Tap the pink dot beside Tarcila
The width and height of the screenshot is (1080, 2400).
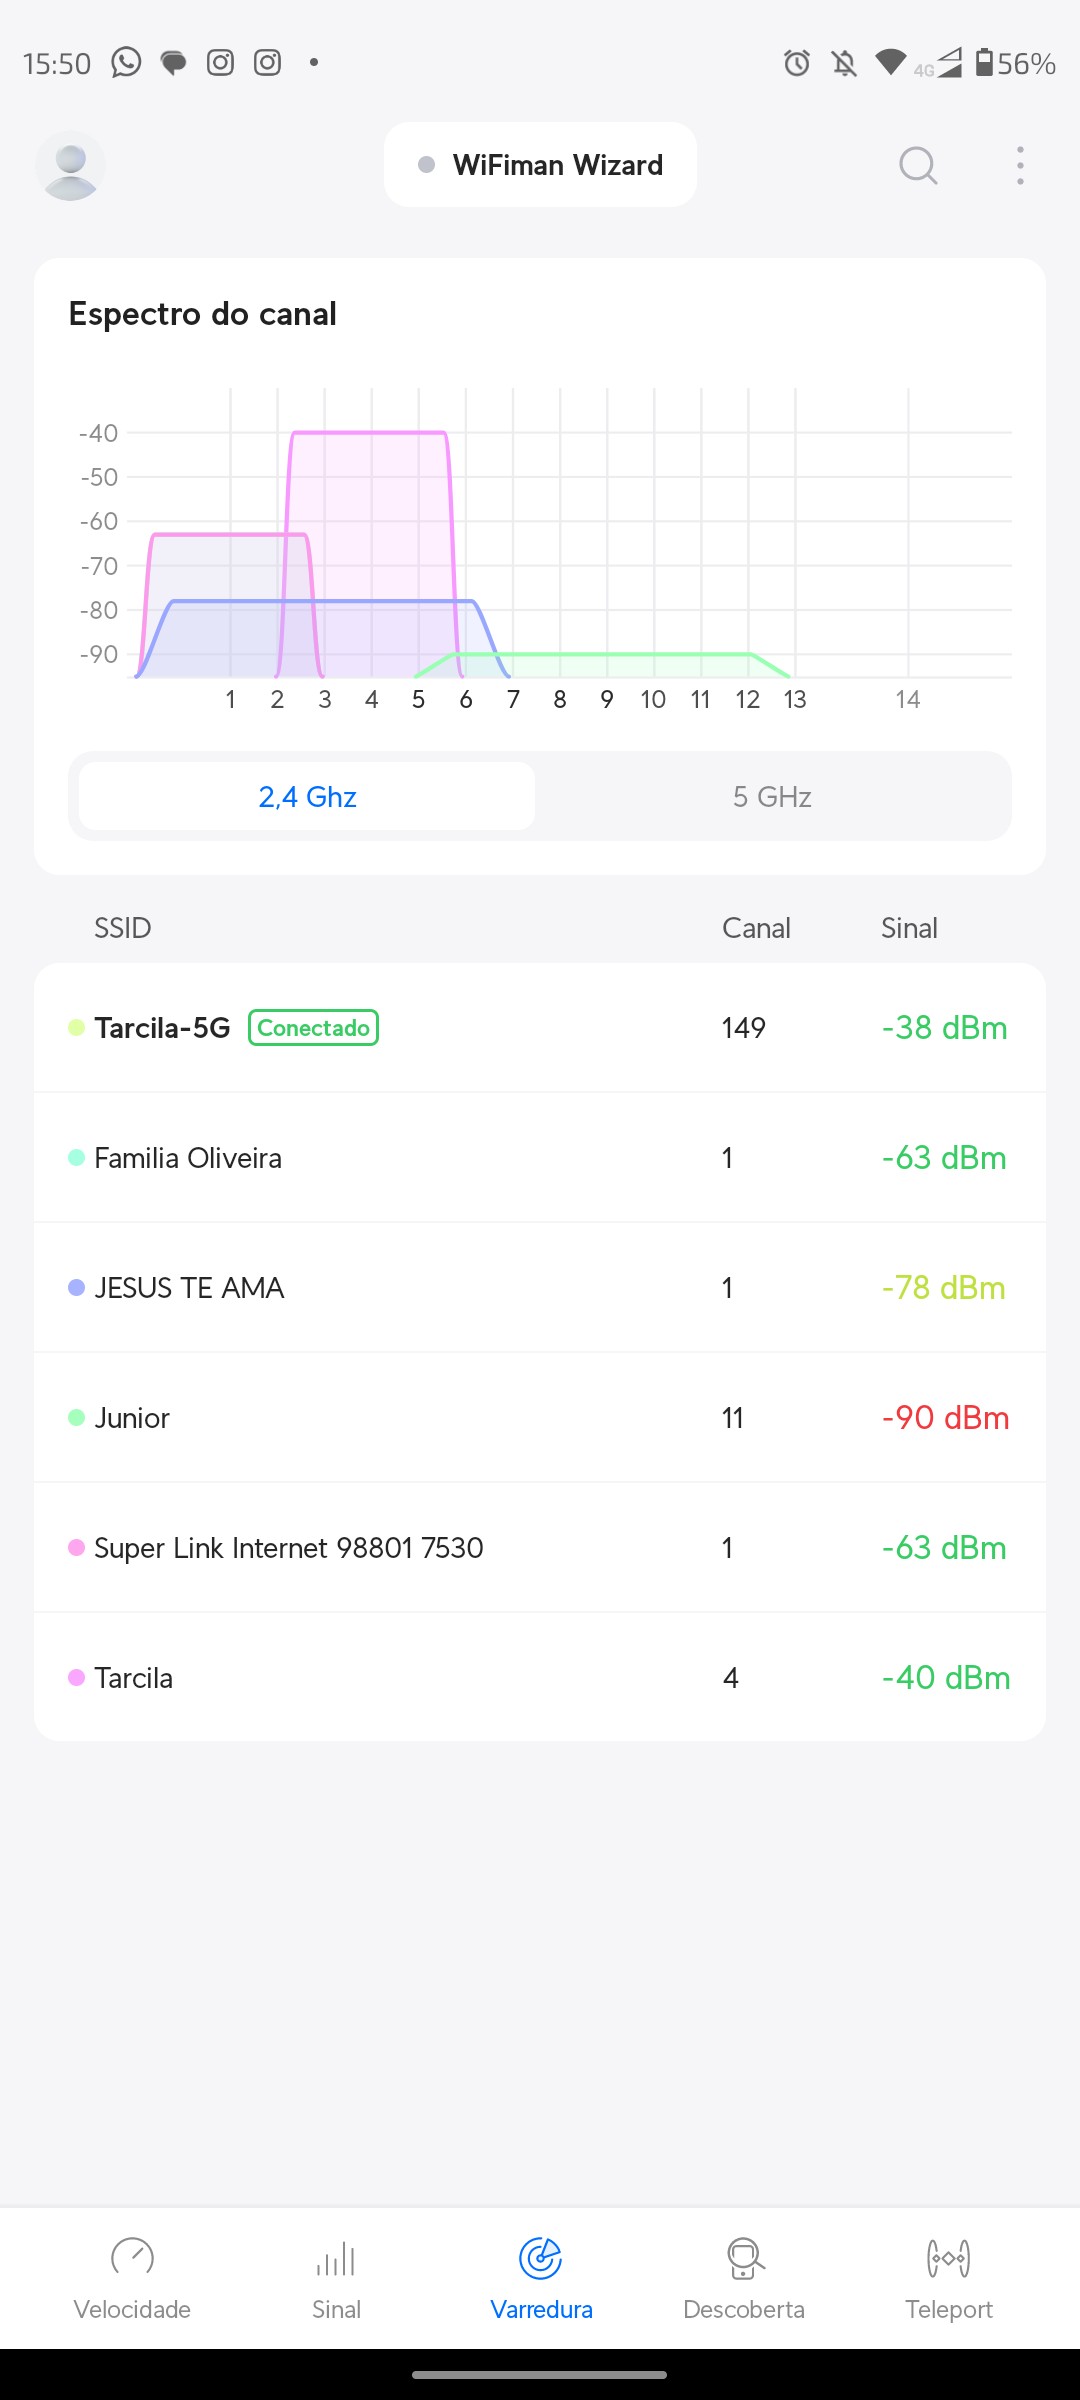coord(76,1678)
